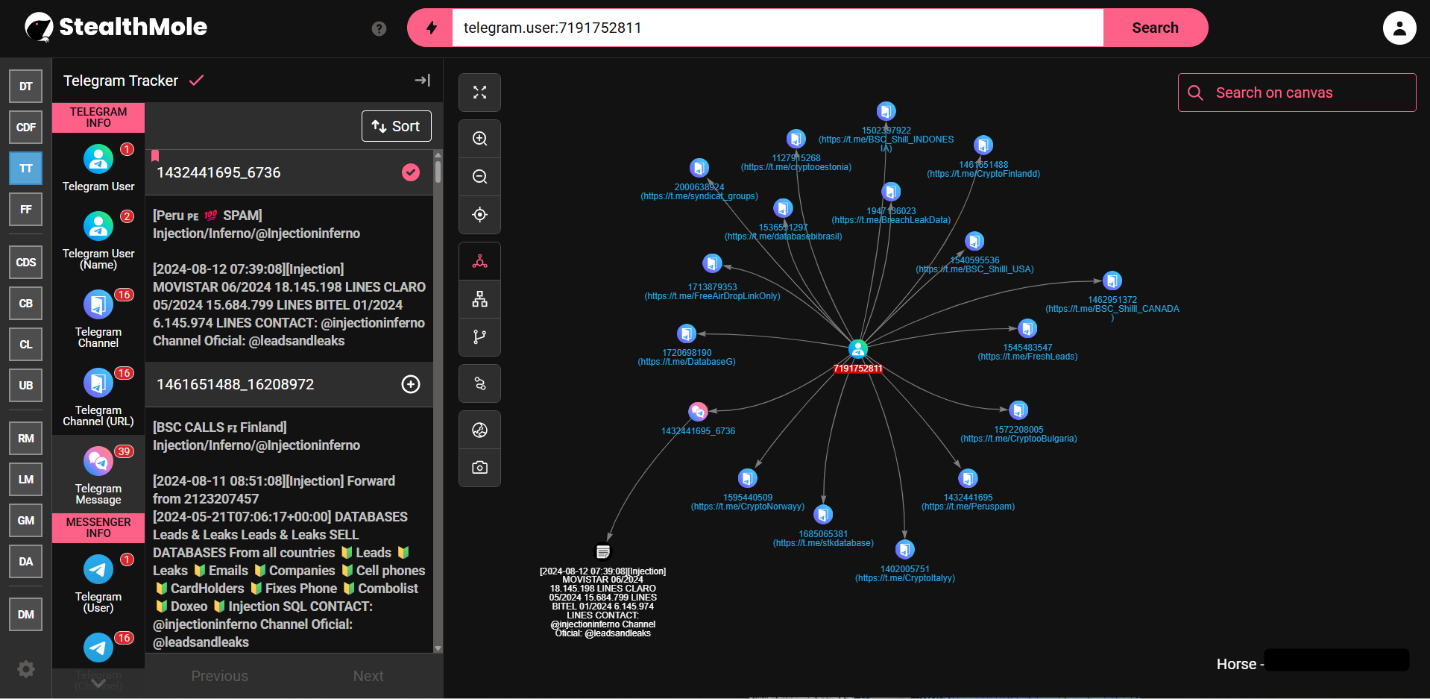Screen dimensions: 1430x699
Task: Select the FreshLeads channel node
Action: pos(1027,328)
